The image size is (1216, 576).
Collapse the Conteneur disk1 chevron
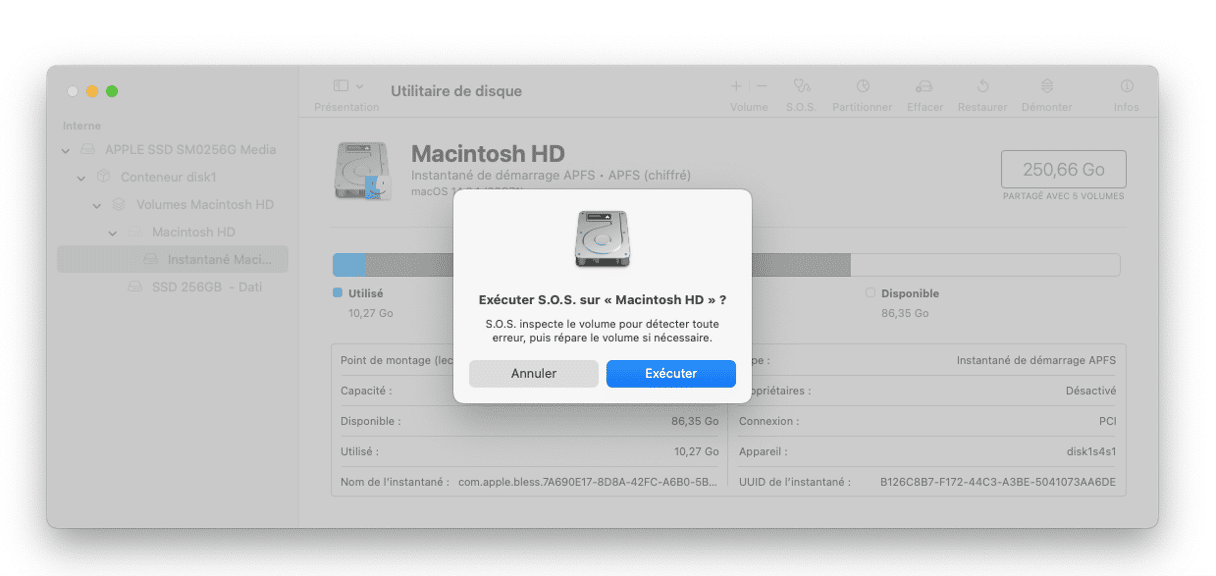tap(82, 178)
